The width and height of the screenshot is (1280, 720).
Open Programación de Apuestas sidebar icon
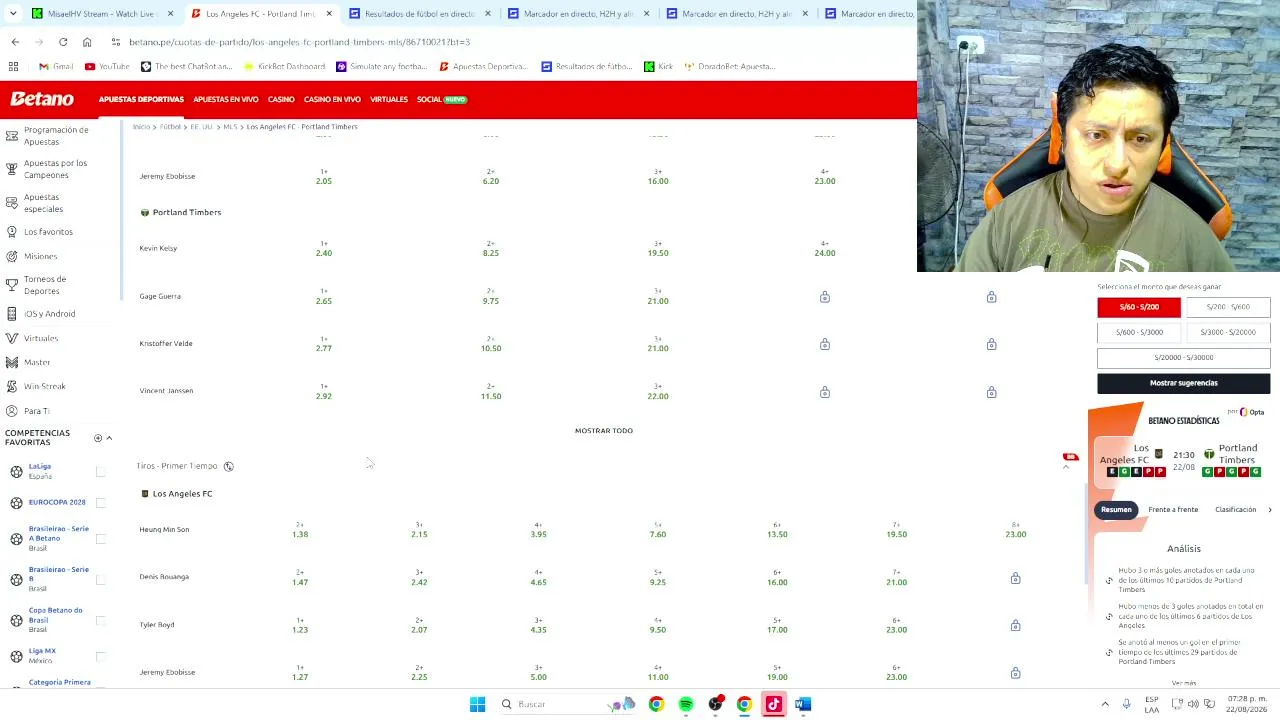12,135
